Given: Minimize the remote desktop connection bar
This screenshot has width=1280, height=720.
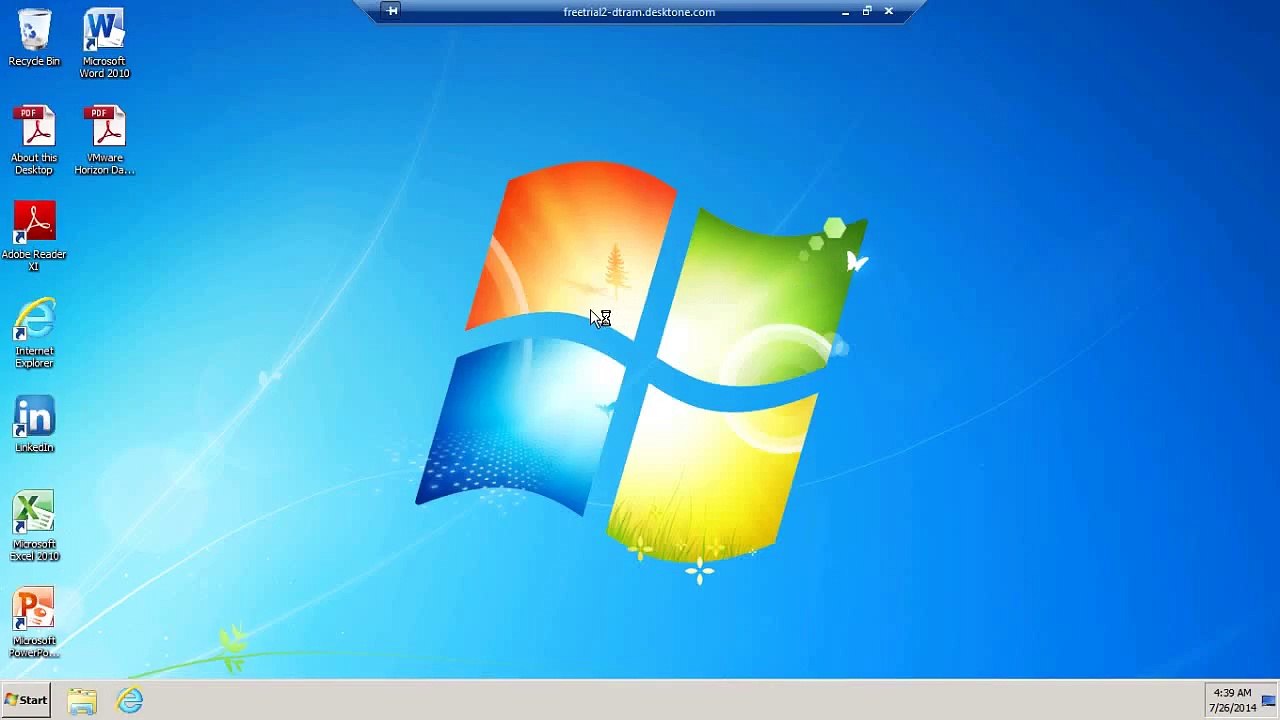Looking at the screenshot, I should coord(845,12).
